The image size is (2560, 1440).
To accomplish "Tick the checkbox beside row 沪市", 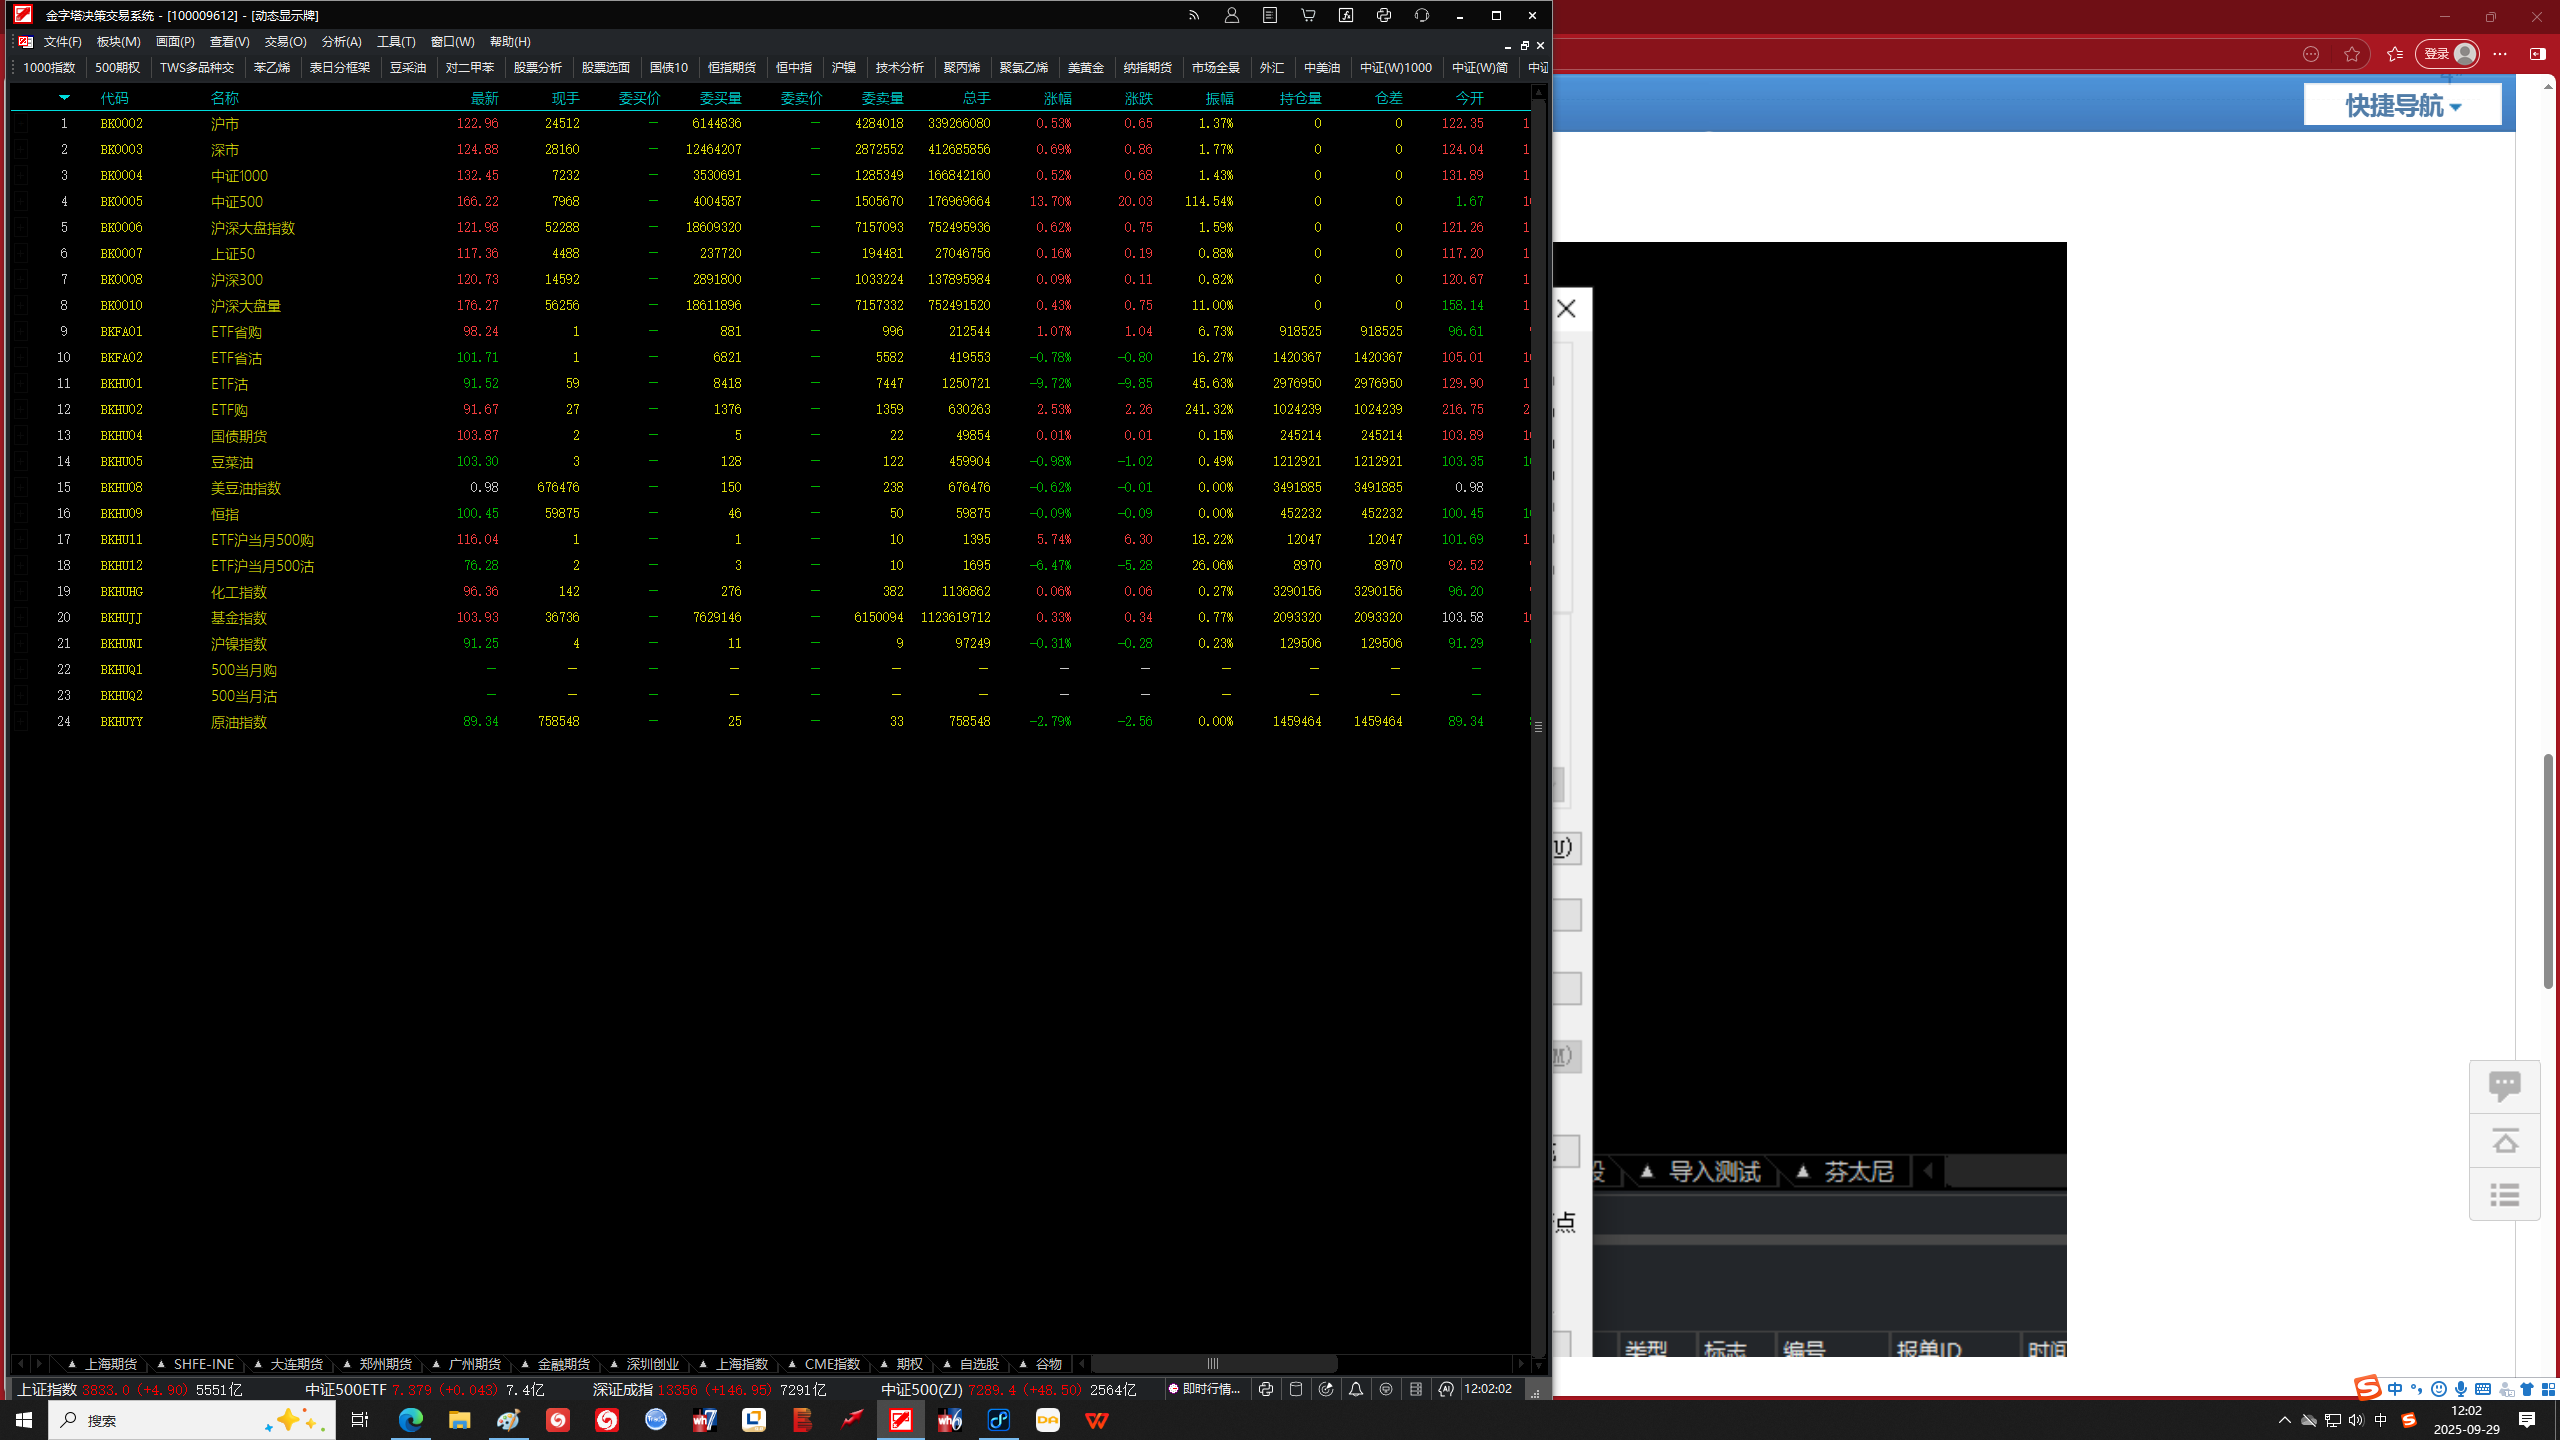I will [21, 123].
